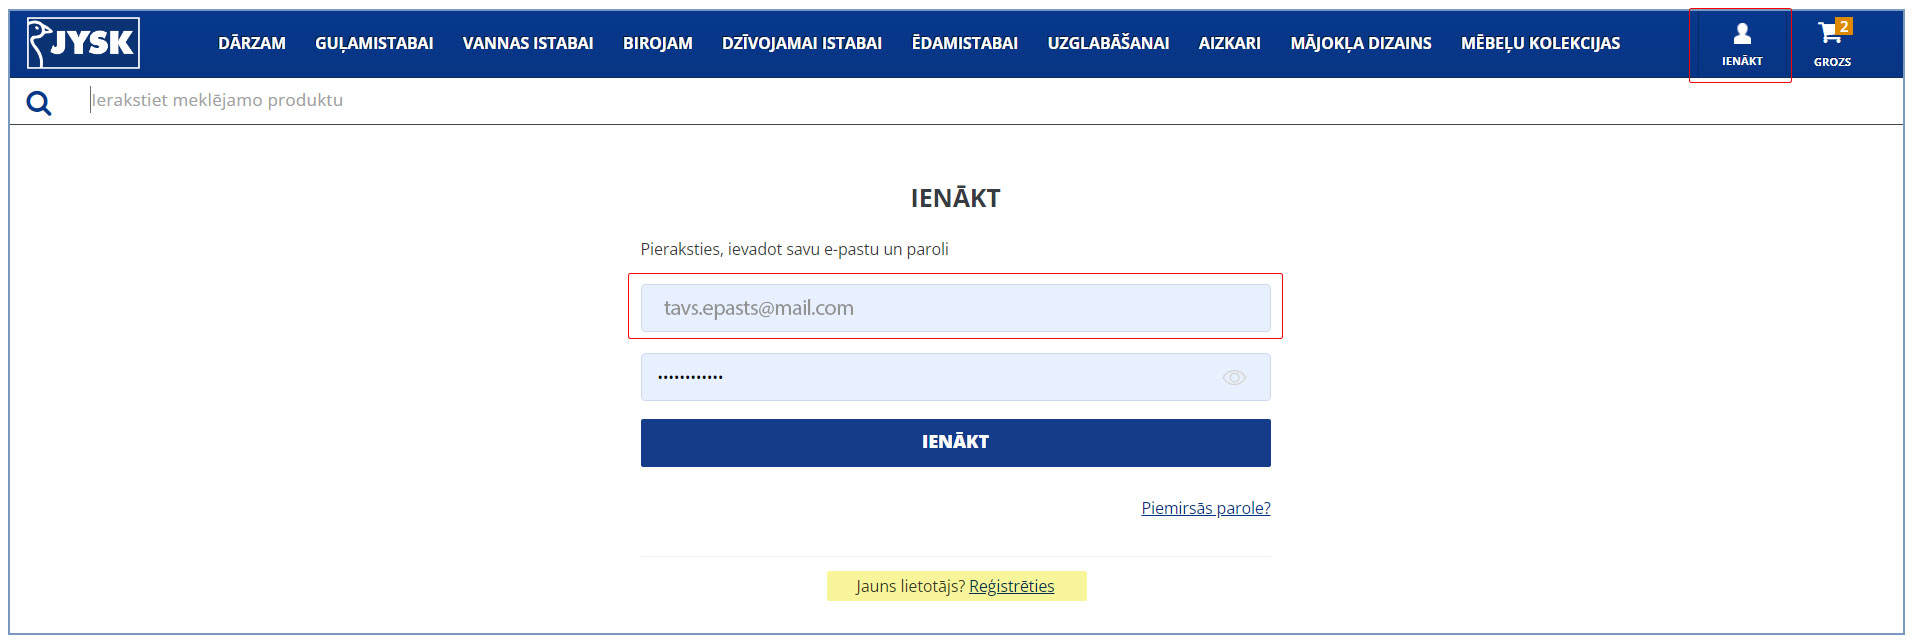Click the JYSK logo
The image size is (1914, 643).
click(83, 43)
